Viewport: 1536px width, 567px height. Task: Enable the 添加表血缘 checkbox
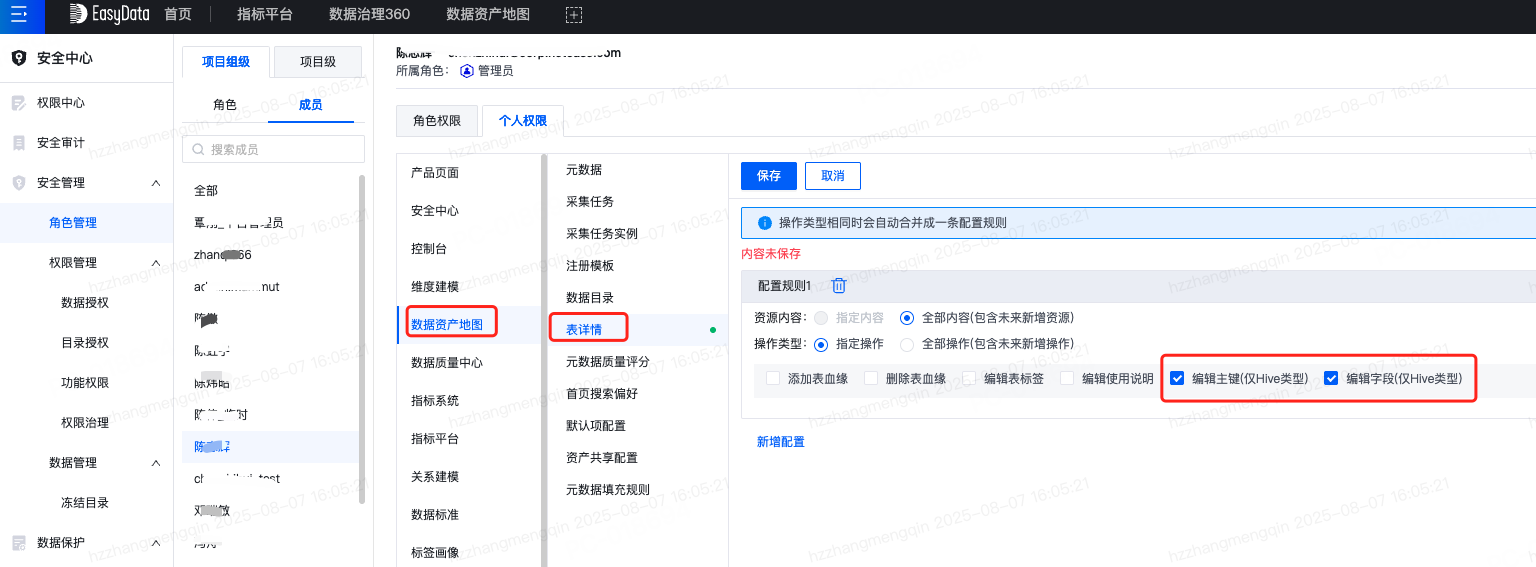tap(772, 379)
